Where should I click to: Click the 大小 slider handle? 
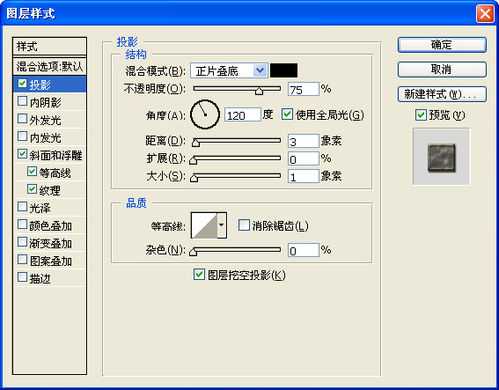pos(194,178)
